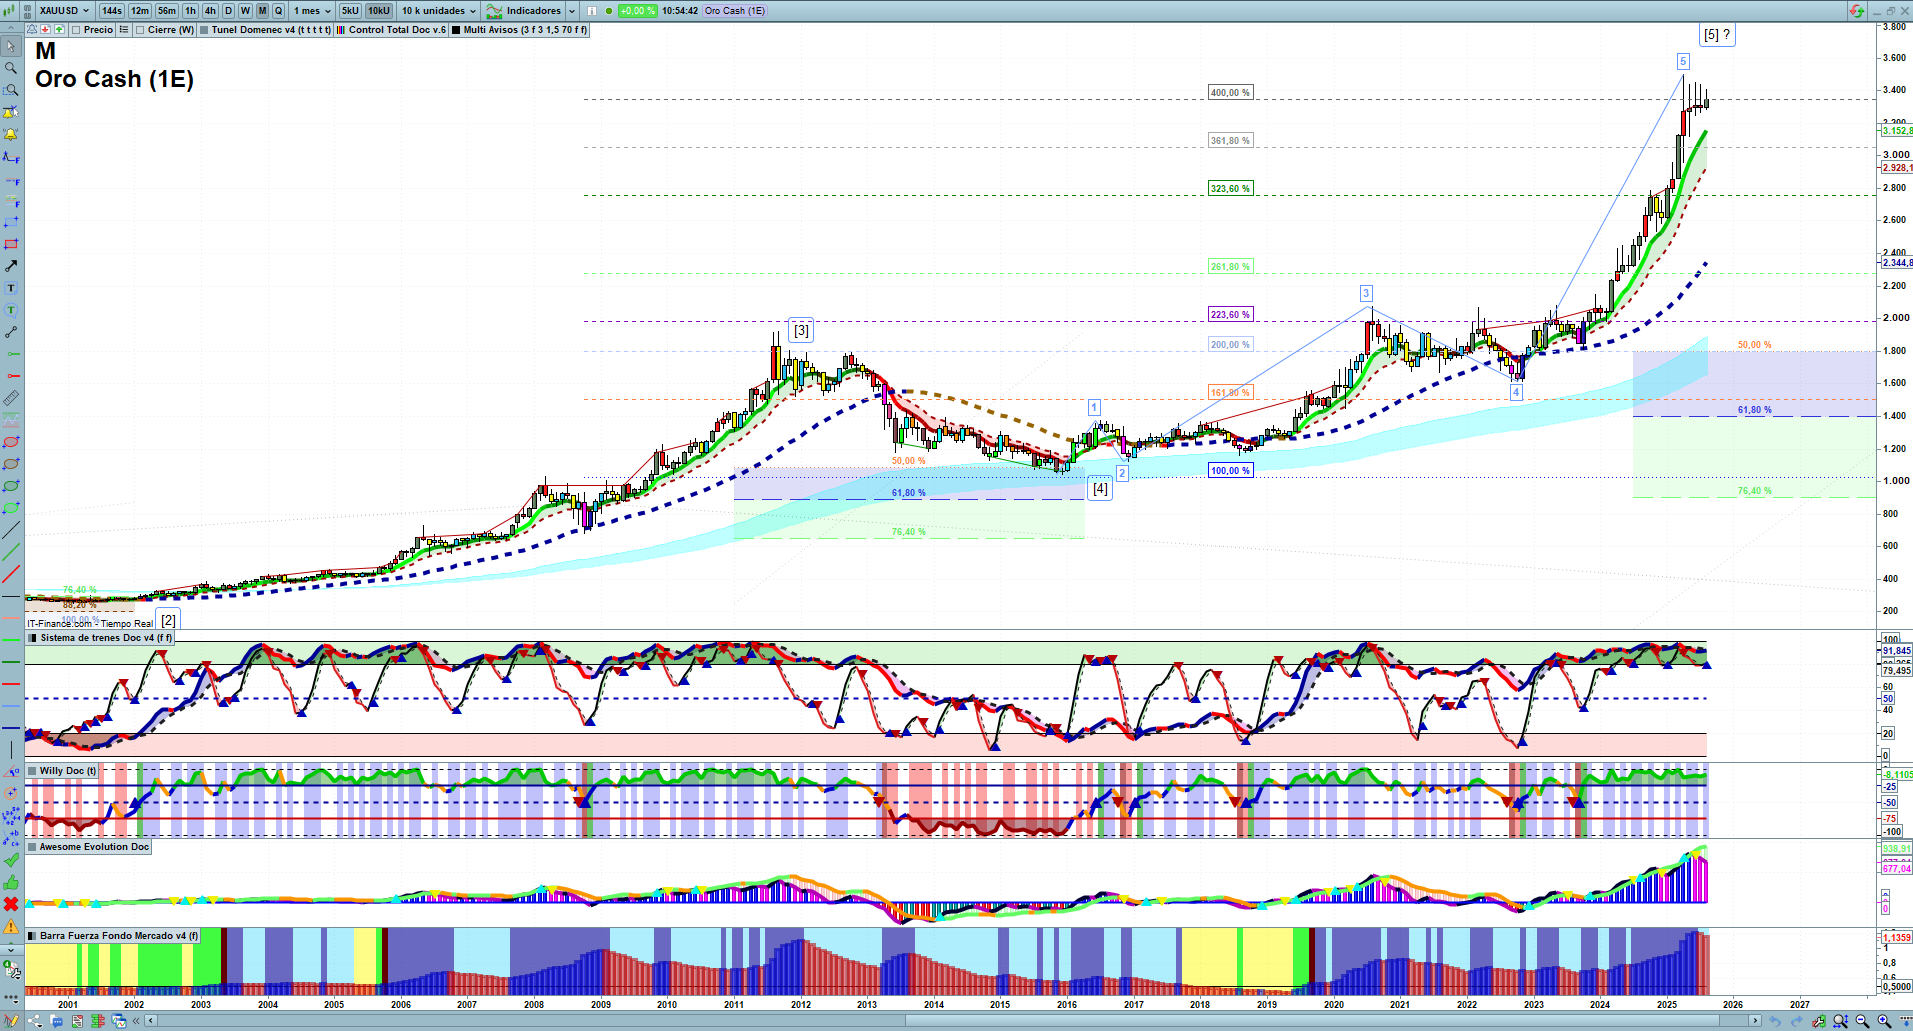This screenshot has height=1031, width=1913.
Task: Pick the black arrow drawing tool
Action: click(11, 266)
